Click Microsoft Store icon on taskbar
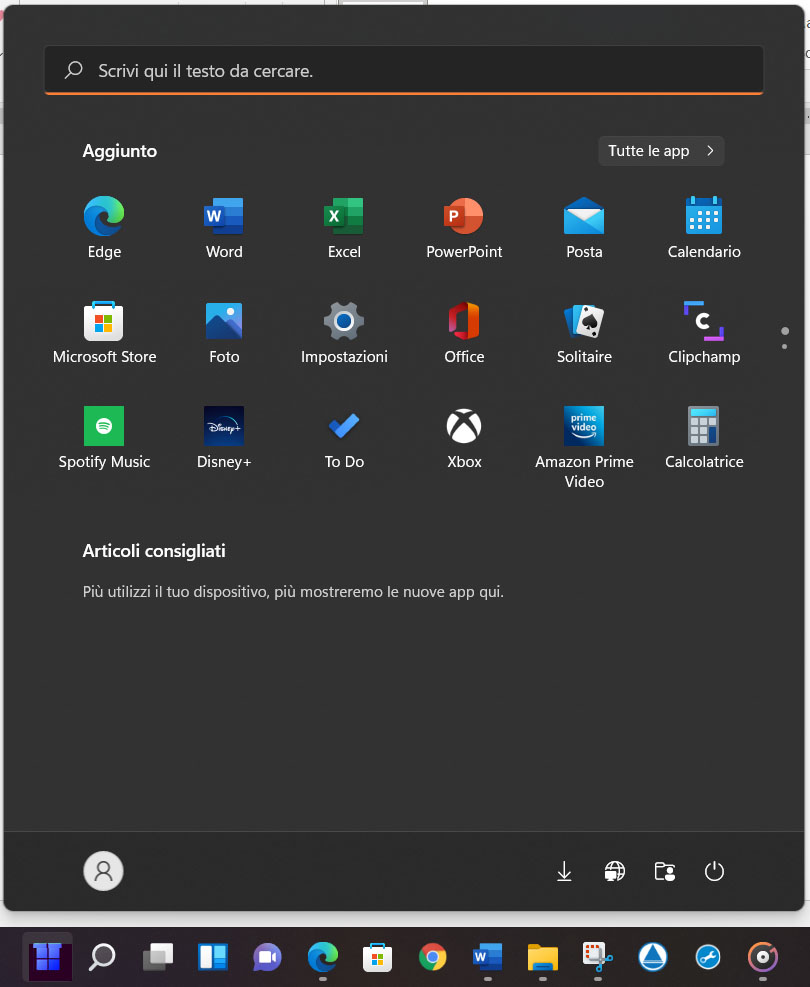 coord(378,957)
